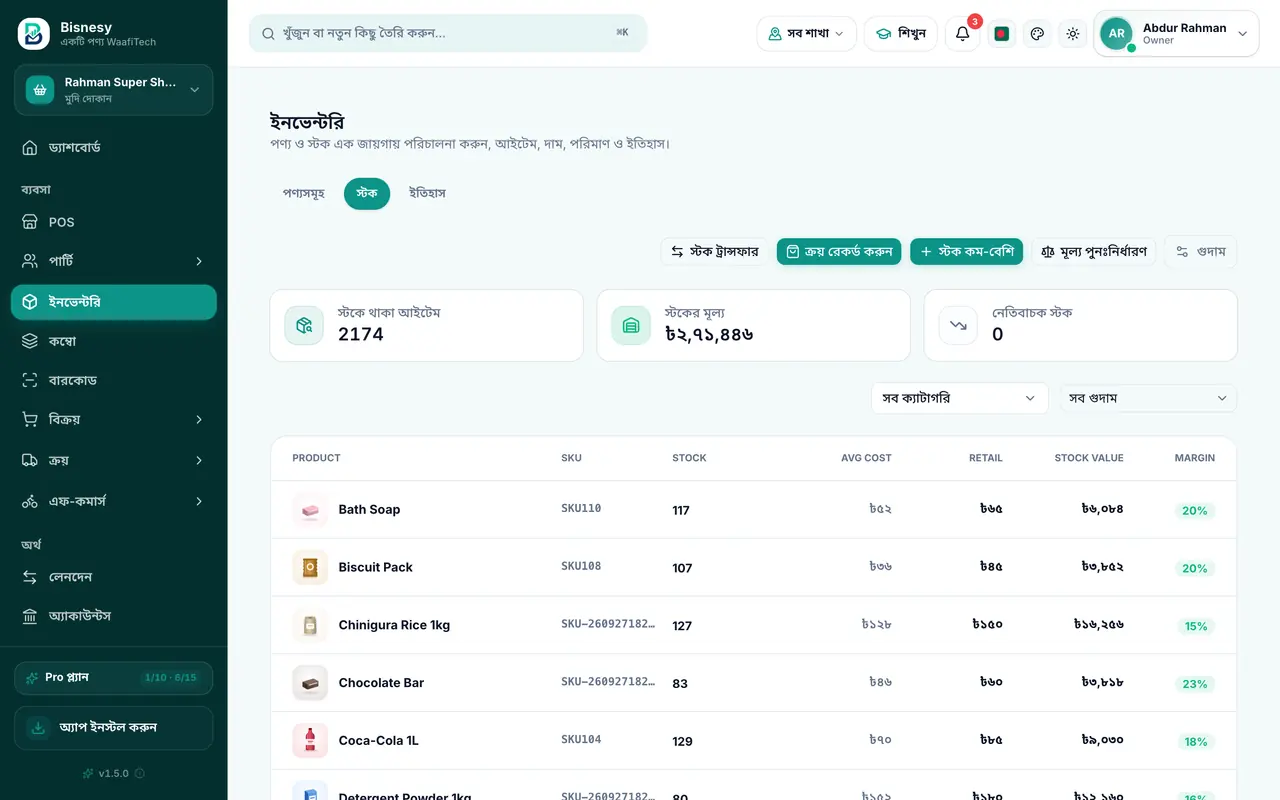Click the মূল্য পুনঃনির্ধারণ button
The image size is (1280, 800).
(1094, 252)
